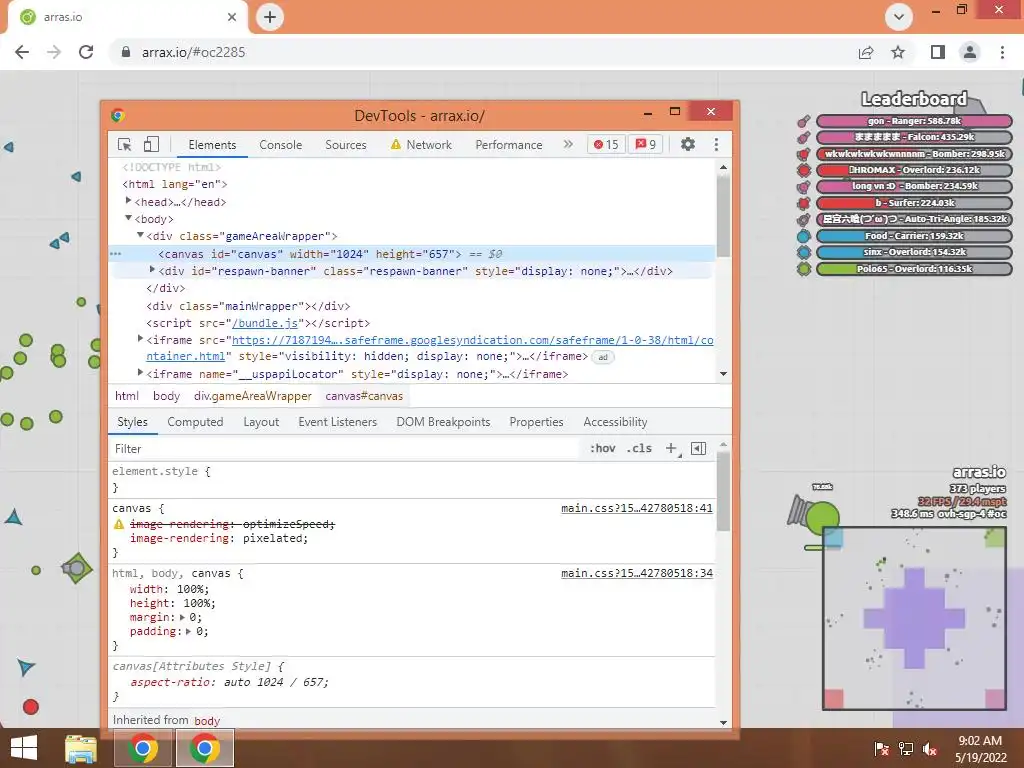This screenshot has height=768, width=1024.
Task: Click the network tray icon
Action: pos(906,749)
